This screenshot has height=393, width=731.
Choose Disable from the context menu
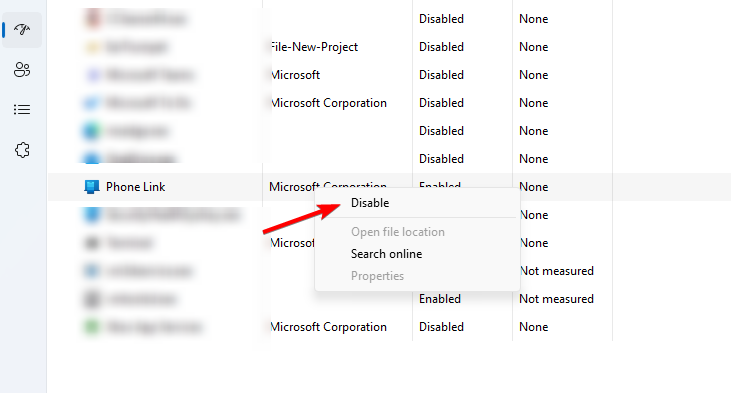click(370, 203)
